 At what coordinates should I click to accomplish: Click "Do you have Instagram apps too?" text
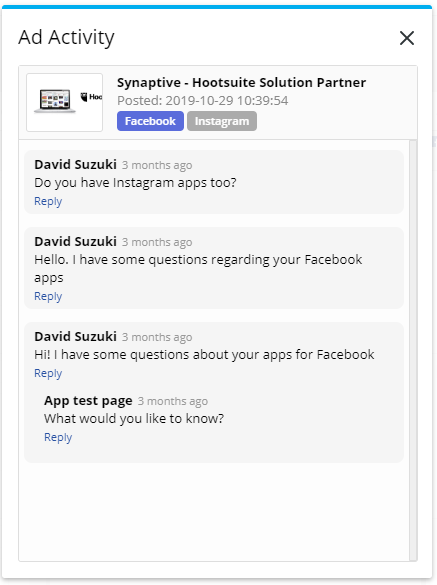coord(135,183)
